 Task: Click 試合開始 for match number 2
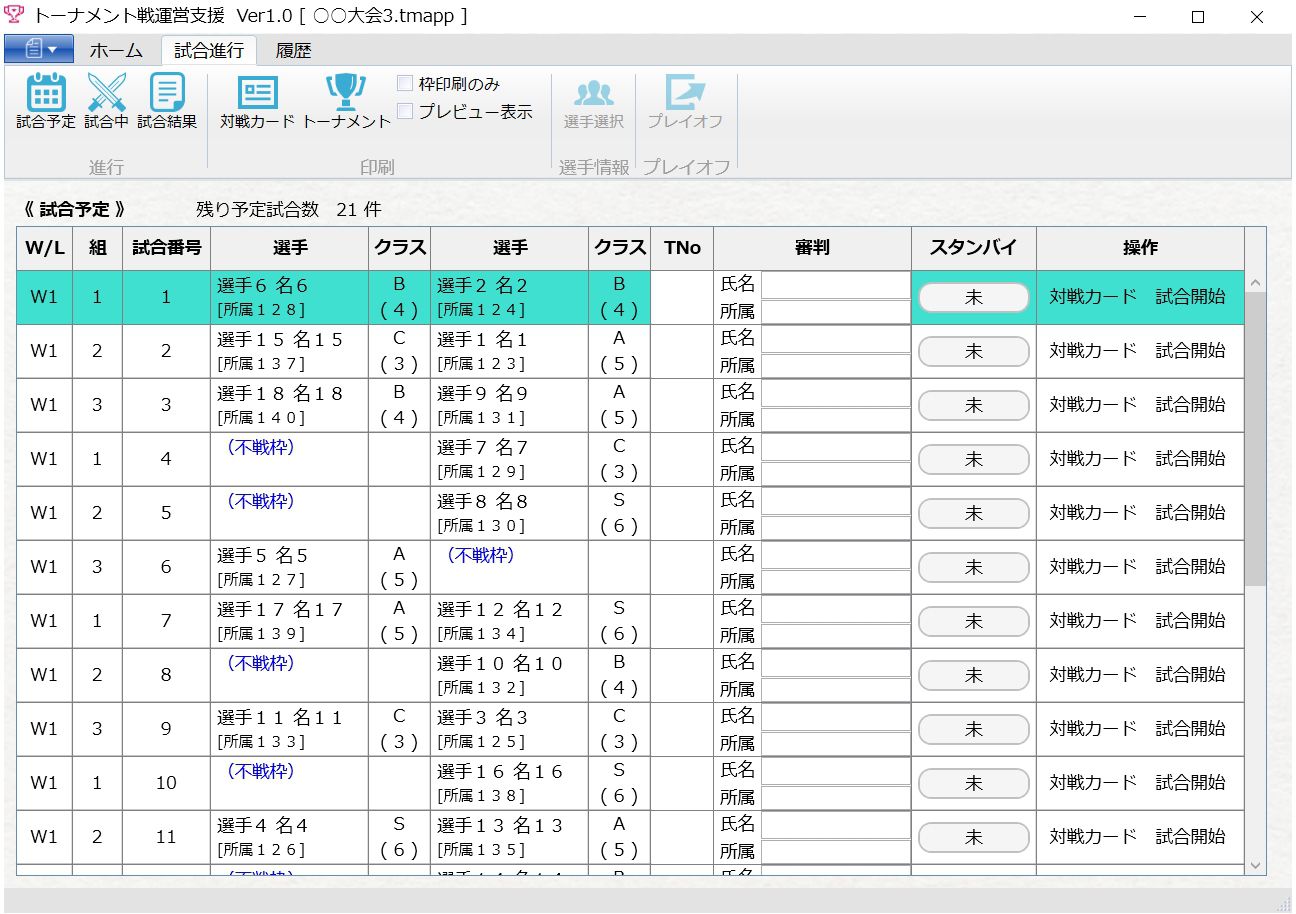pos(1190,351)
